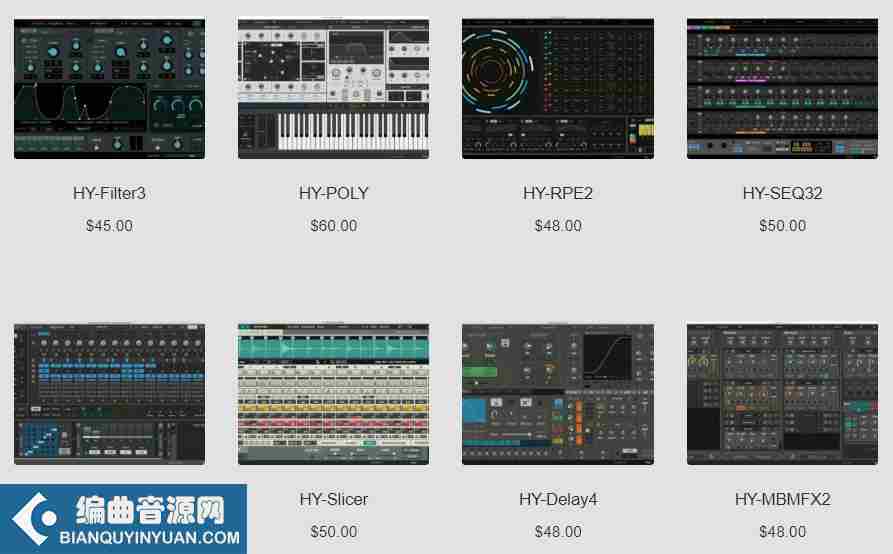Click the HY-Delay4 product title
Screen dimensions: 893x554
click(x=558, y=499)
